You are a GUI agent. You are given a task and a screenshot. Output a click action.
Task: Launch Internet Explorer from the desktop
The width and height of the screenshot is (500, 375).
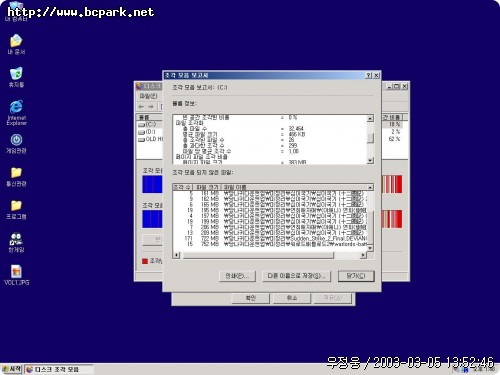(16, 112)
